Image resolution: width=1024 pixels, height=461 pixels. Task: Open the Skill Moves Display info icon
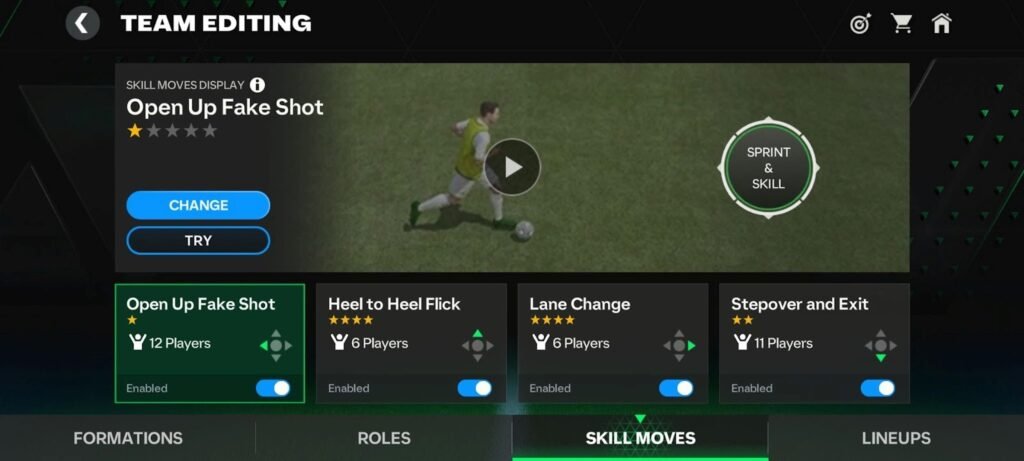coord(258,85)
